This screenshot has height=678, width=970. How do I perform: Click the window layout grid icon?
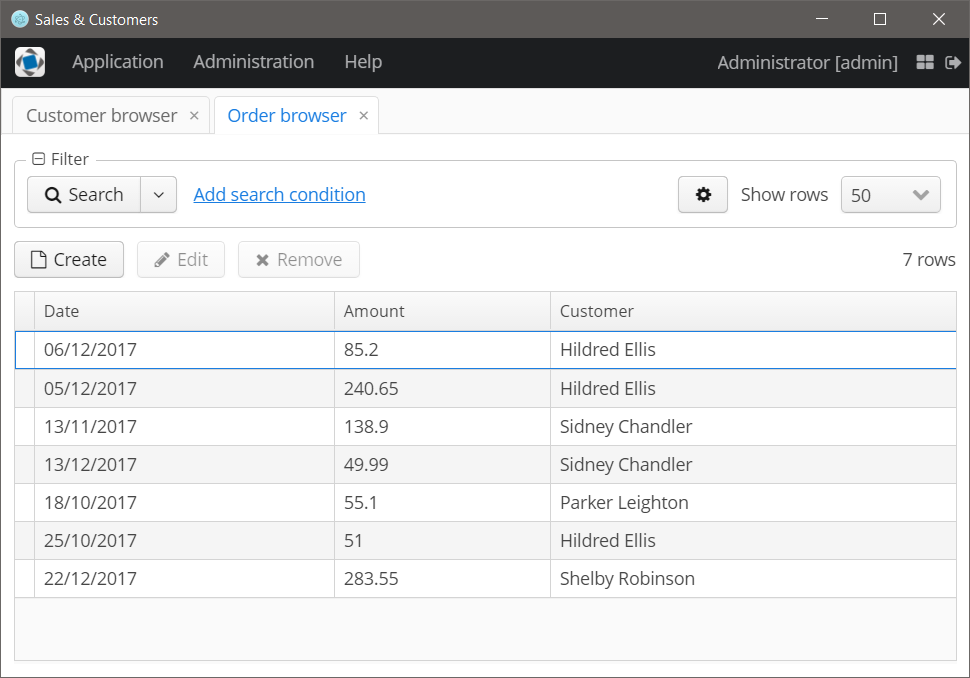tap(925, 63)
